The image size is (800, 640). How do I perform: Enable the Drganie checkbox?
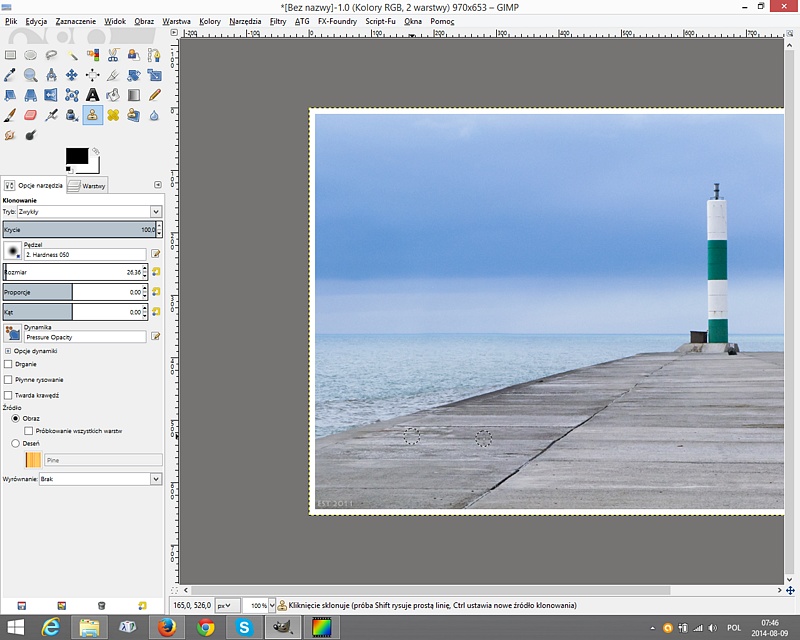pyautogui.click(x=8, y=364)
